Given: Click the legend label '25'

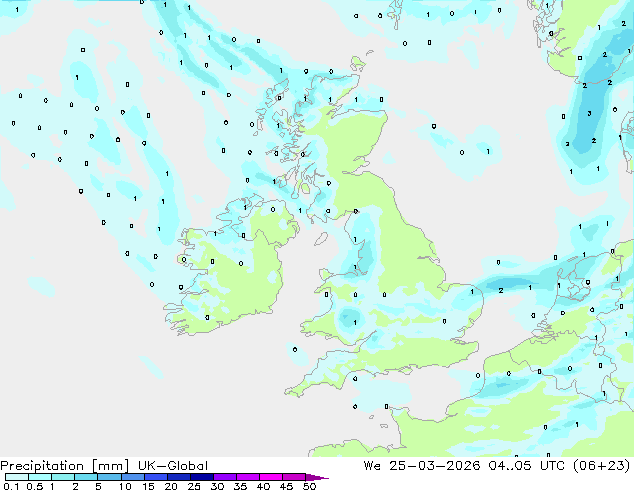Looking at the screenshot, I should point(194,486).
